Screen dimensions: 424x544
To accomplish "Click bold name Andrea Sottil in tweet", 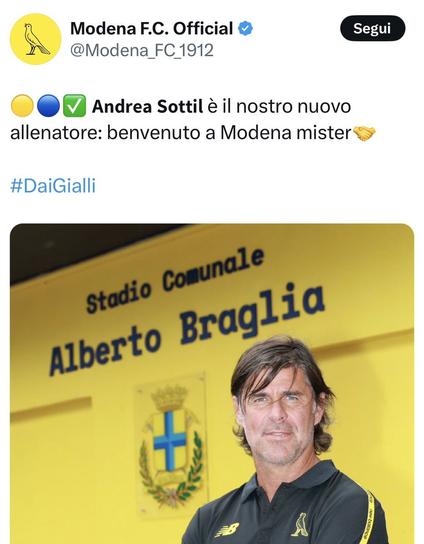I will (147, 107).
